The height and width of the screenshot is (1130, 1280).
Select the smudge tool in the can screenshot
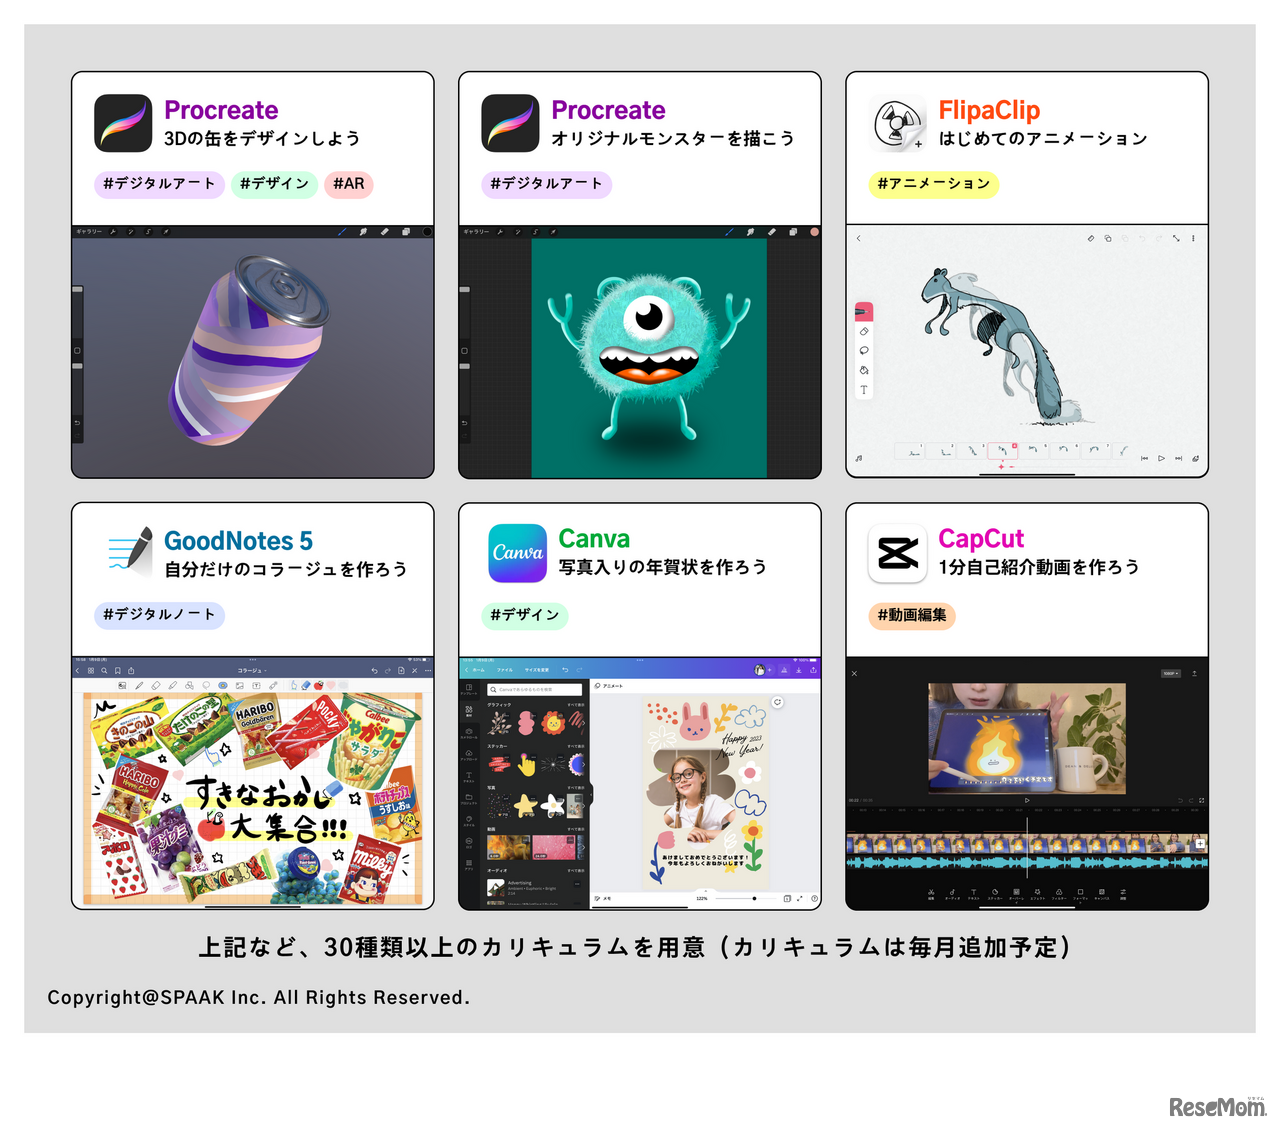click(363, 232)
